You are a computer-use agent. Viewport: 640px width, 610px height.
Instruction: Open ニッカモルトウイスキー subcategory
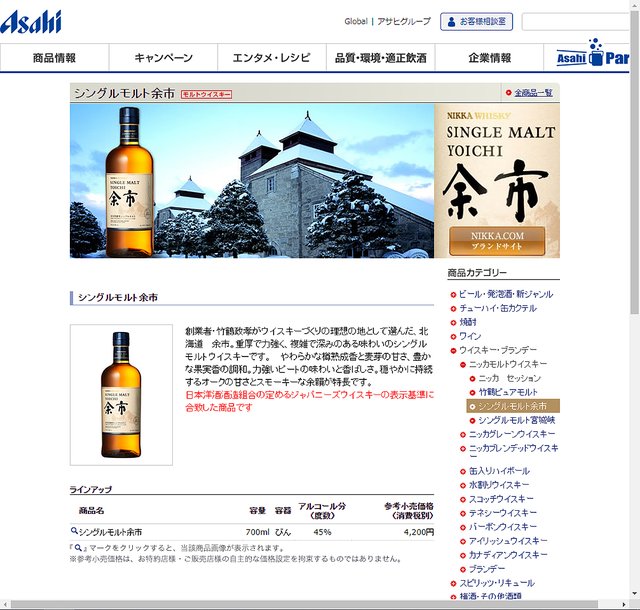pyautogui.click(x=508, y=364)
